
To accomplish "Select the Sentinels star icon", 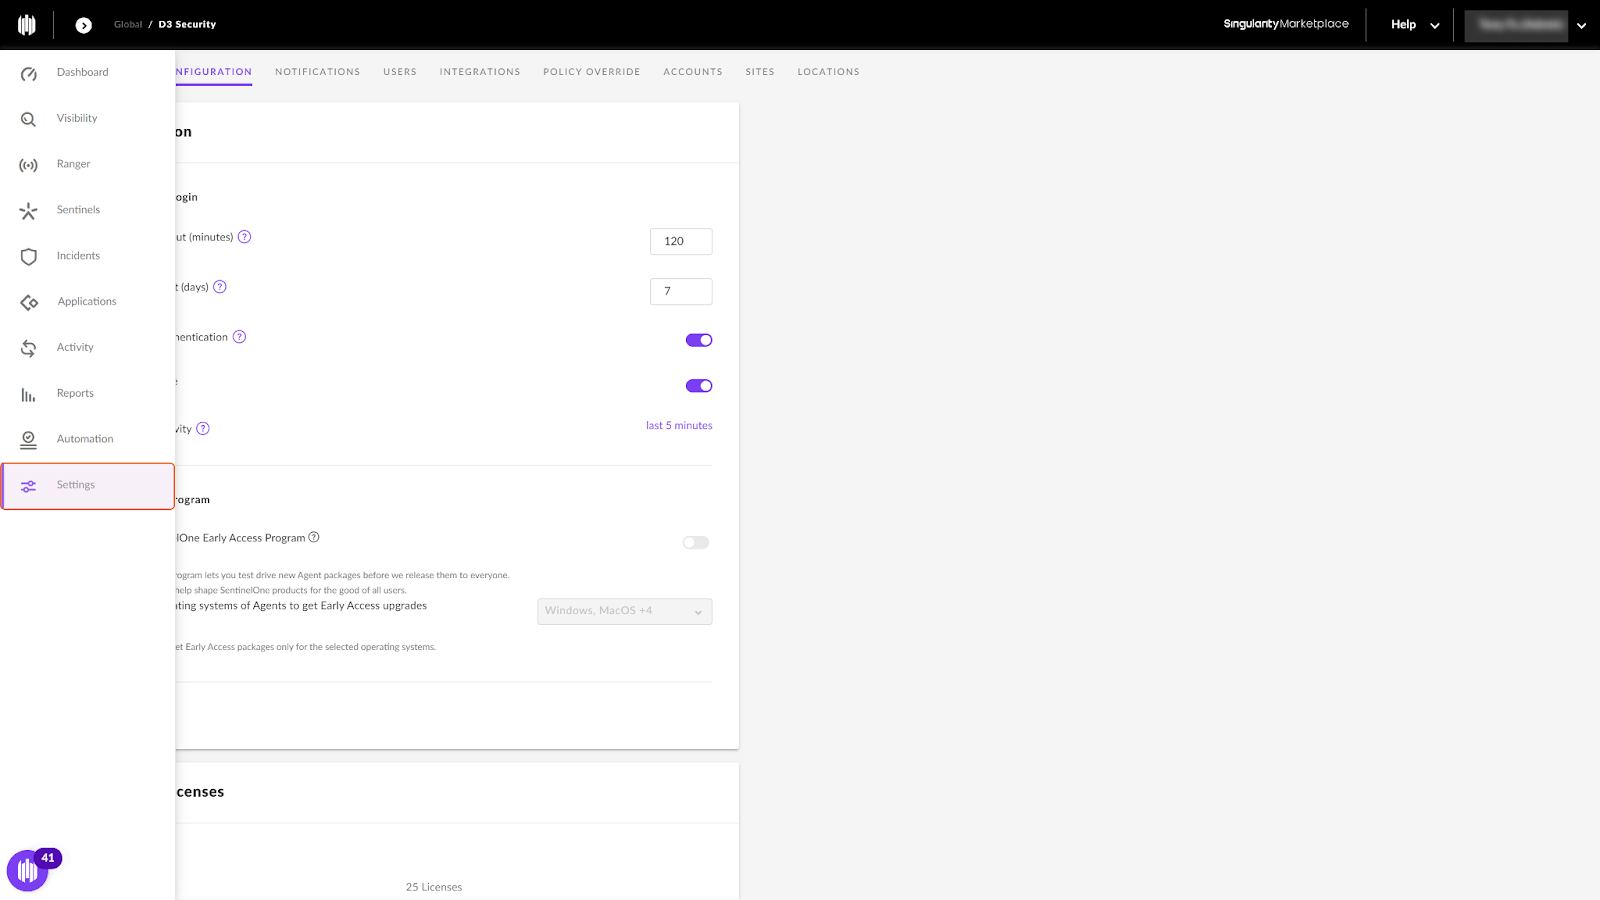I will point(29,211).
